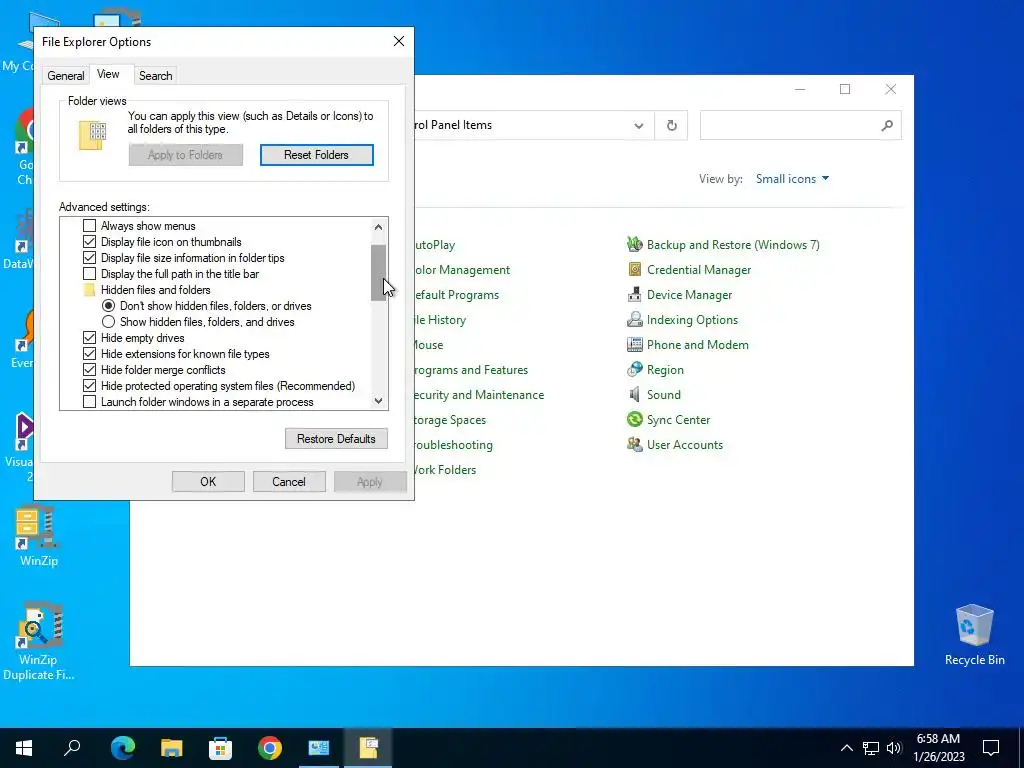Click the advanced settings scrollbar thumb
This screenshot has width=1024, height=768.
point(378,272)
